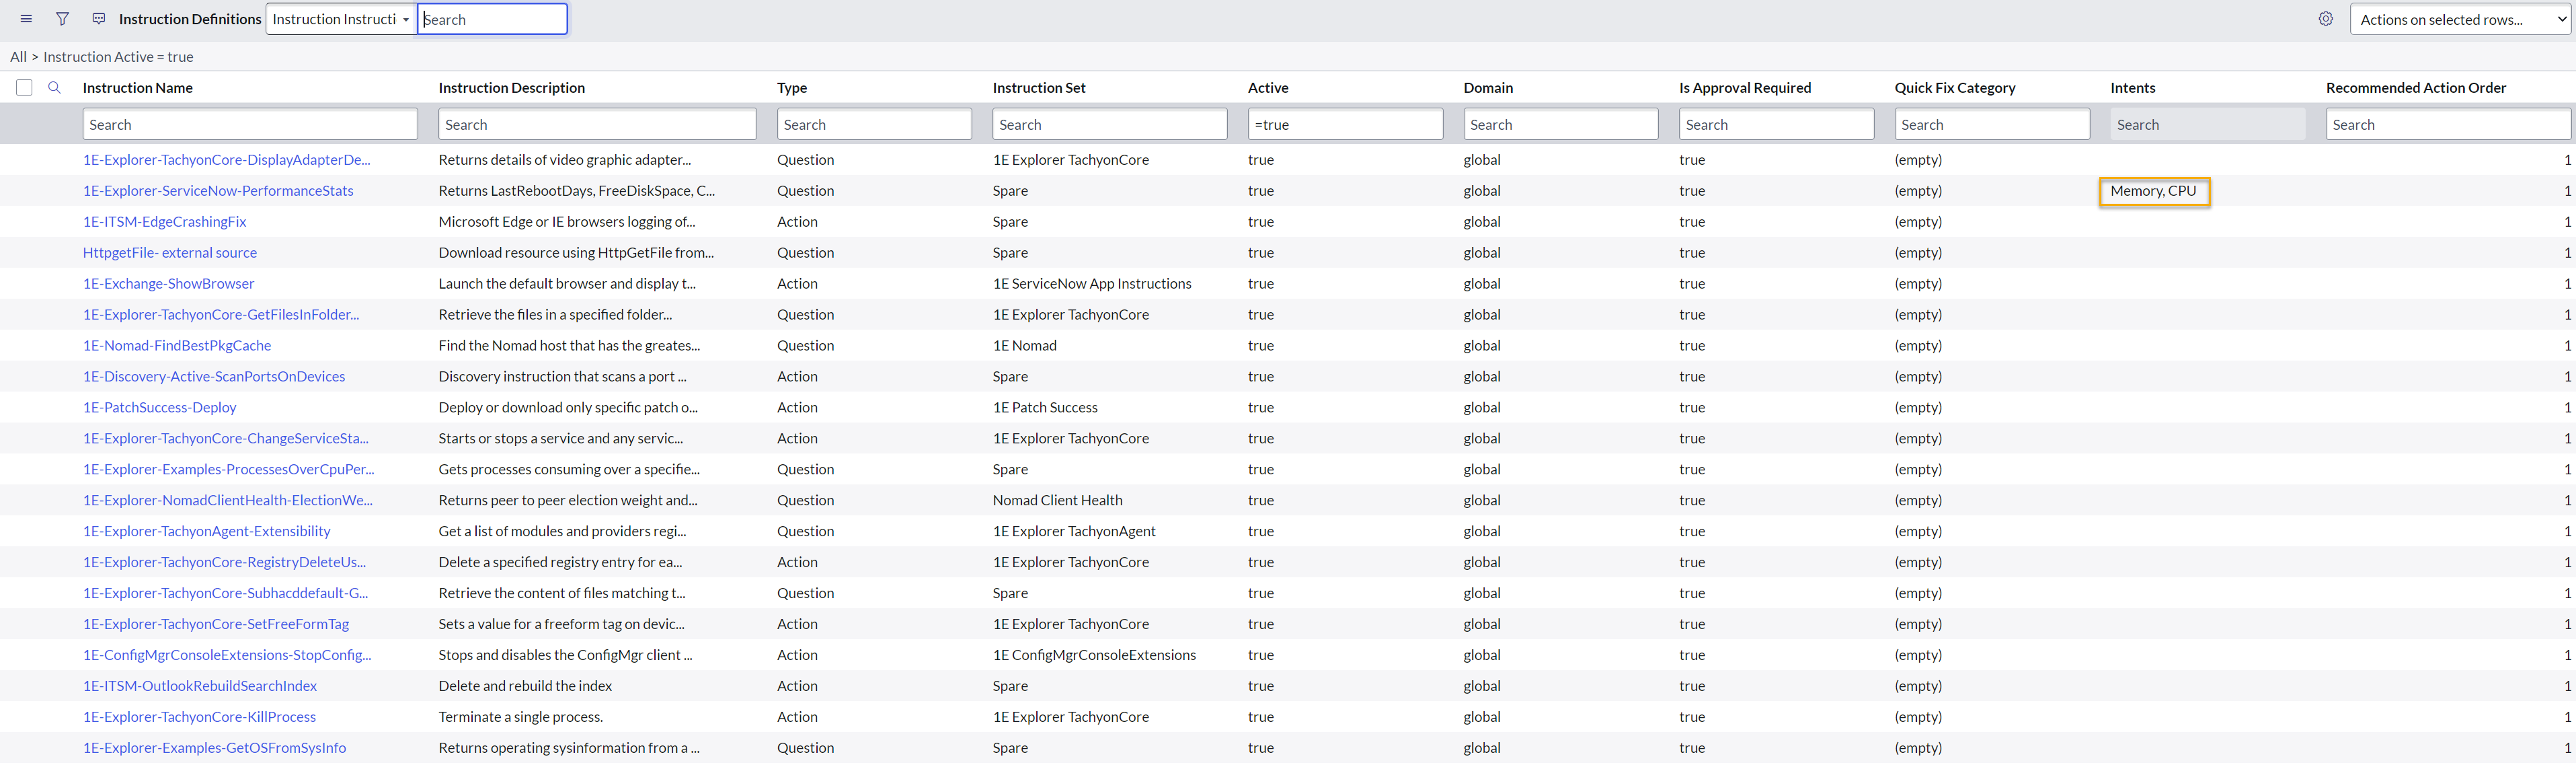
Task: Click the All breadcrumb filter
Action: coord(18,57)
